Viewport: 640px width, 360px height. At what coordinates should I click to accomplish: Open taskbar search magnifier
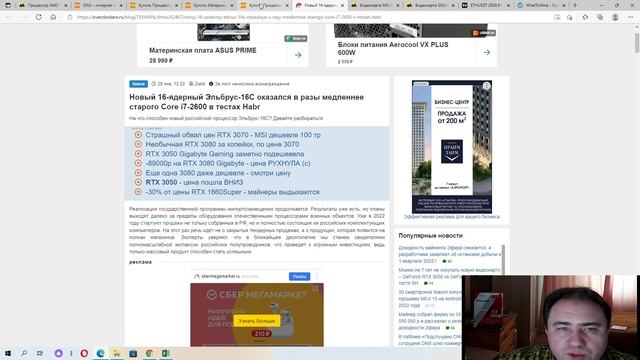tap(24, 353)
